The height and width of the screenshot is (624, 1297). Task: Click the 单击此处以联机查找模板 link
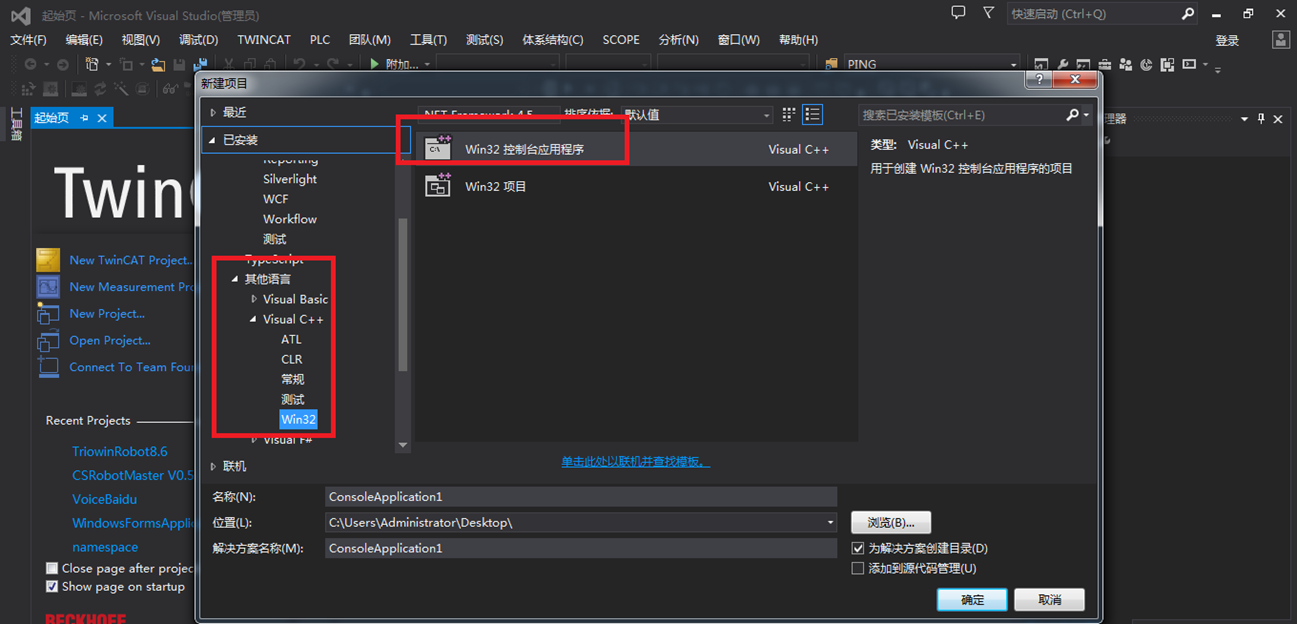(x=635, y=462)
